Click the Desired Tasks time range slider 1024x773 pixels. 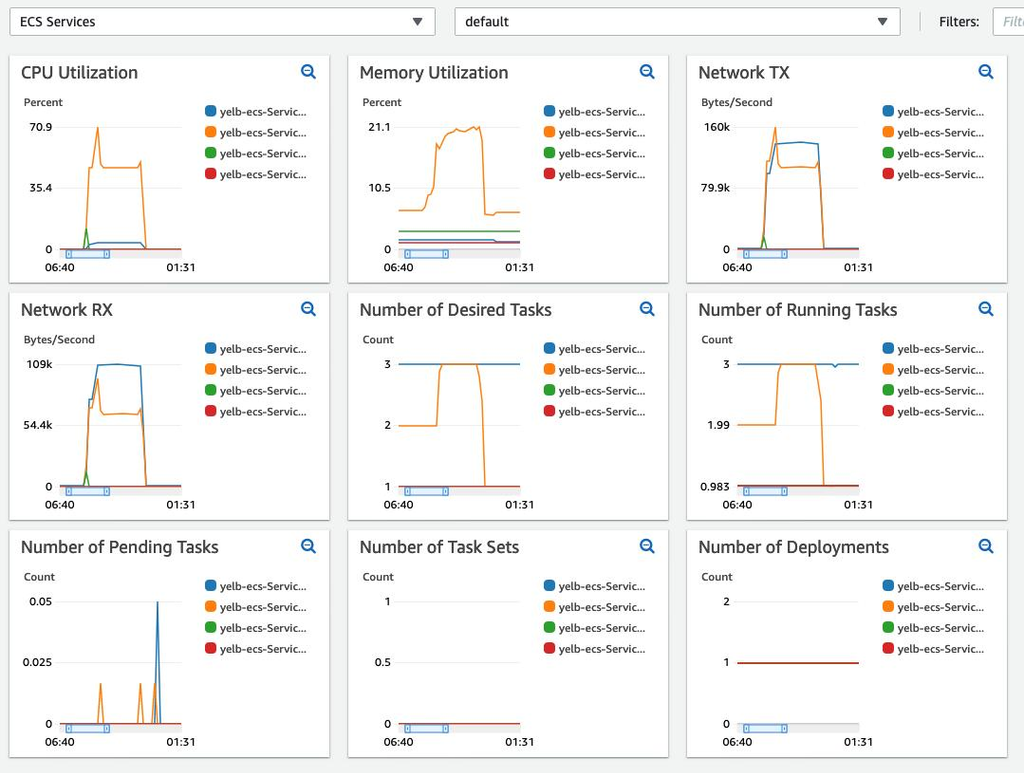coord(426,491)
